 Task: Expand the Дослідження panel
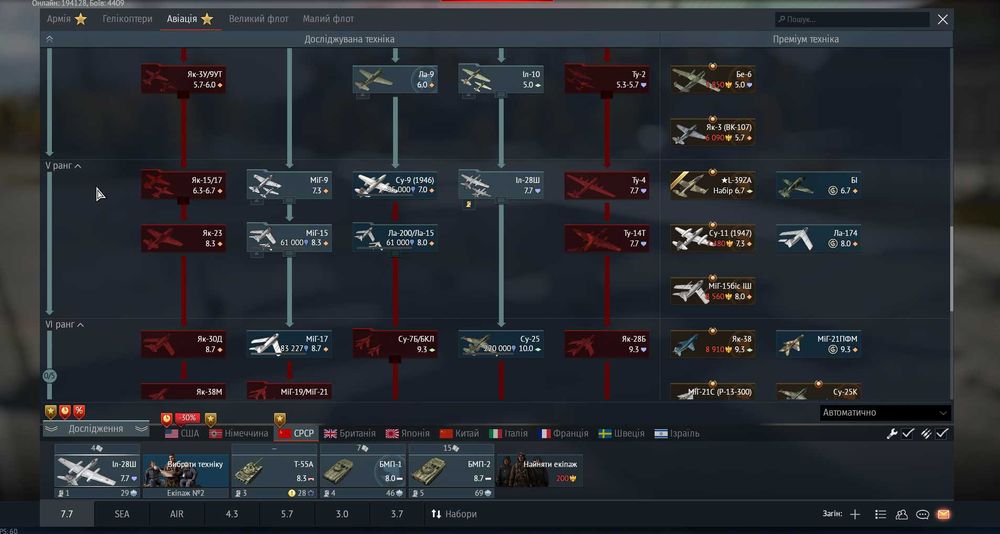(x=96, y=429)
